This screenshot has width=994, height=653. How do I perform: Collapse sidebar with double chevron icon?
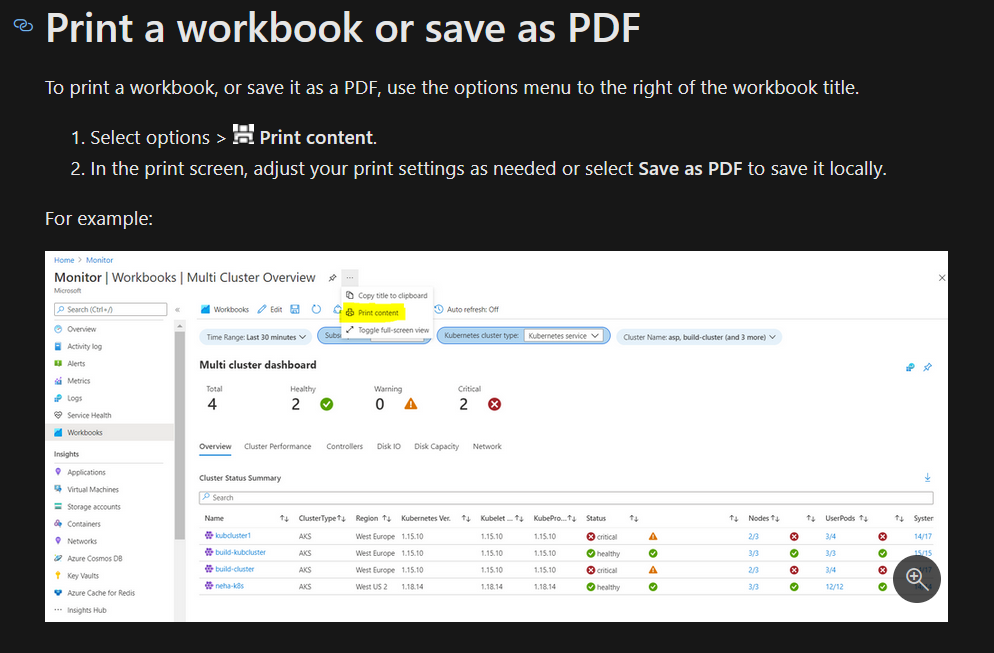[x=178, y=310]
